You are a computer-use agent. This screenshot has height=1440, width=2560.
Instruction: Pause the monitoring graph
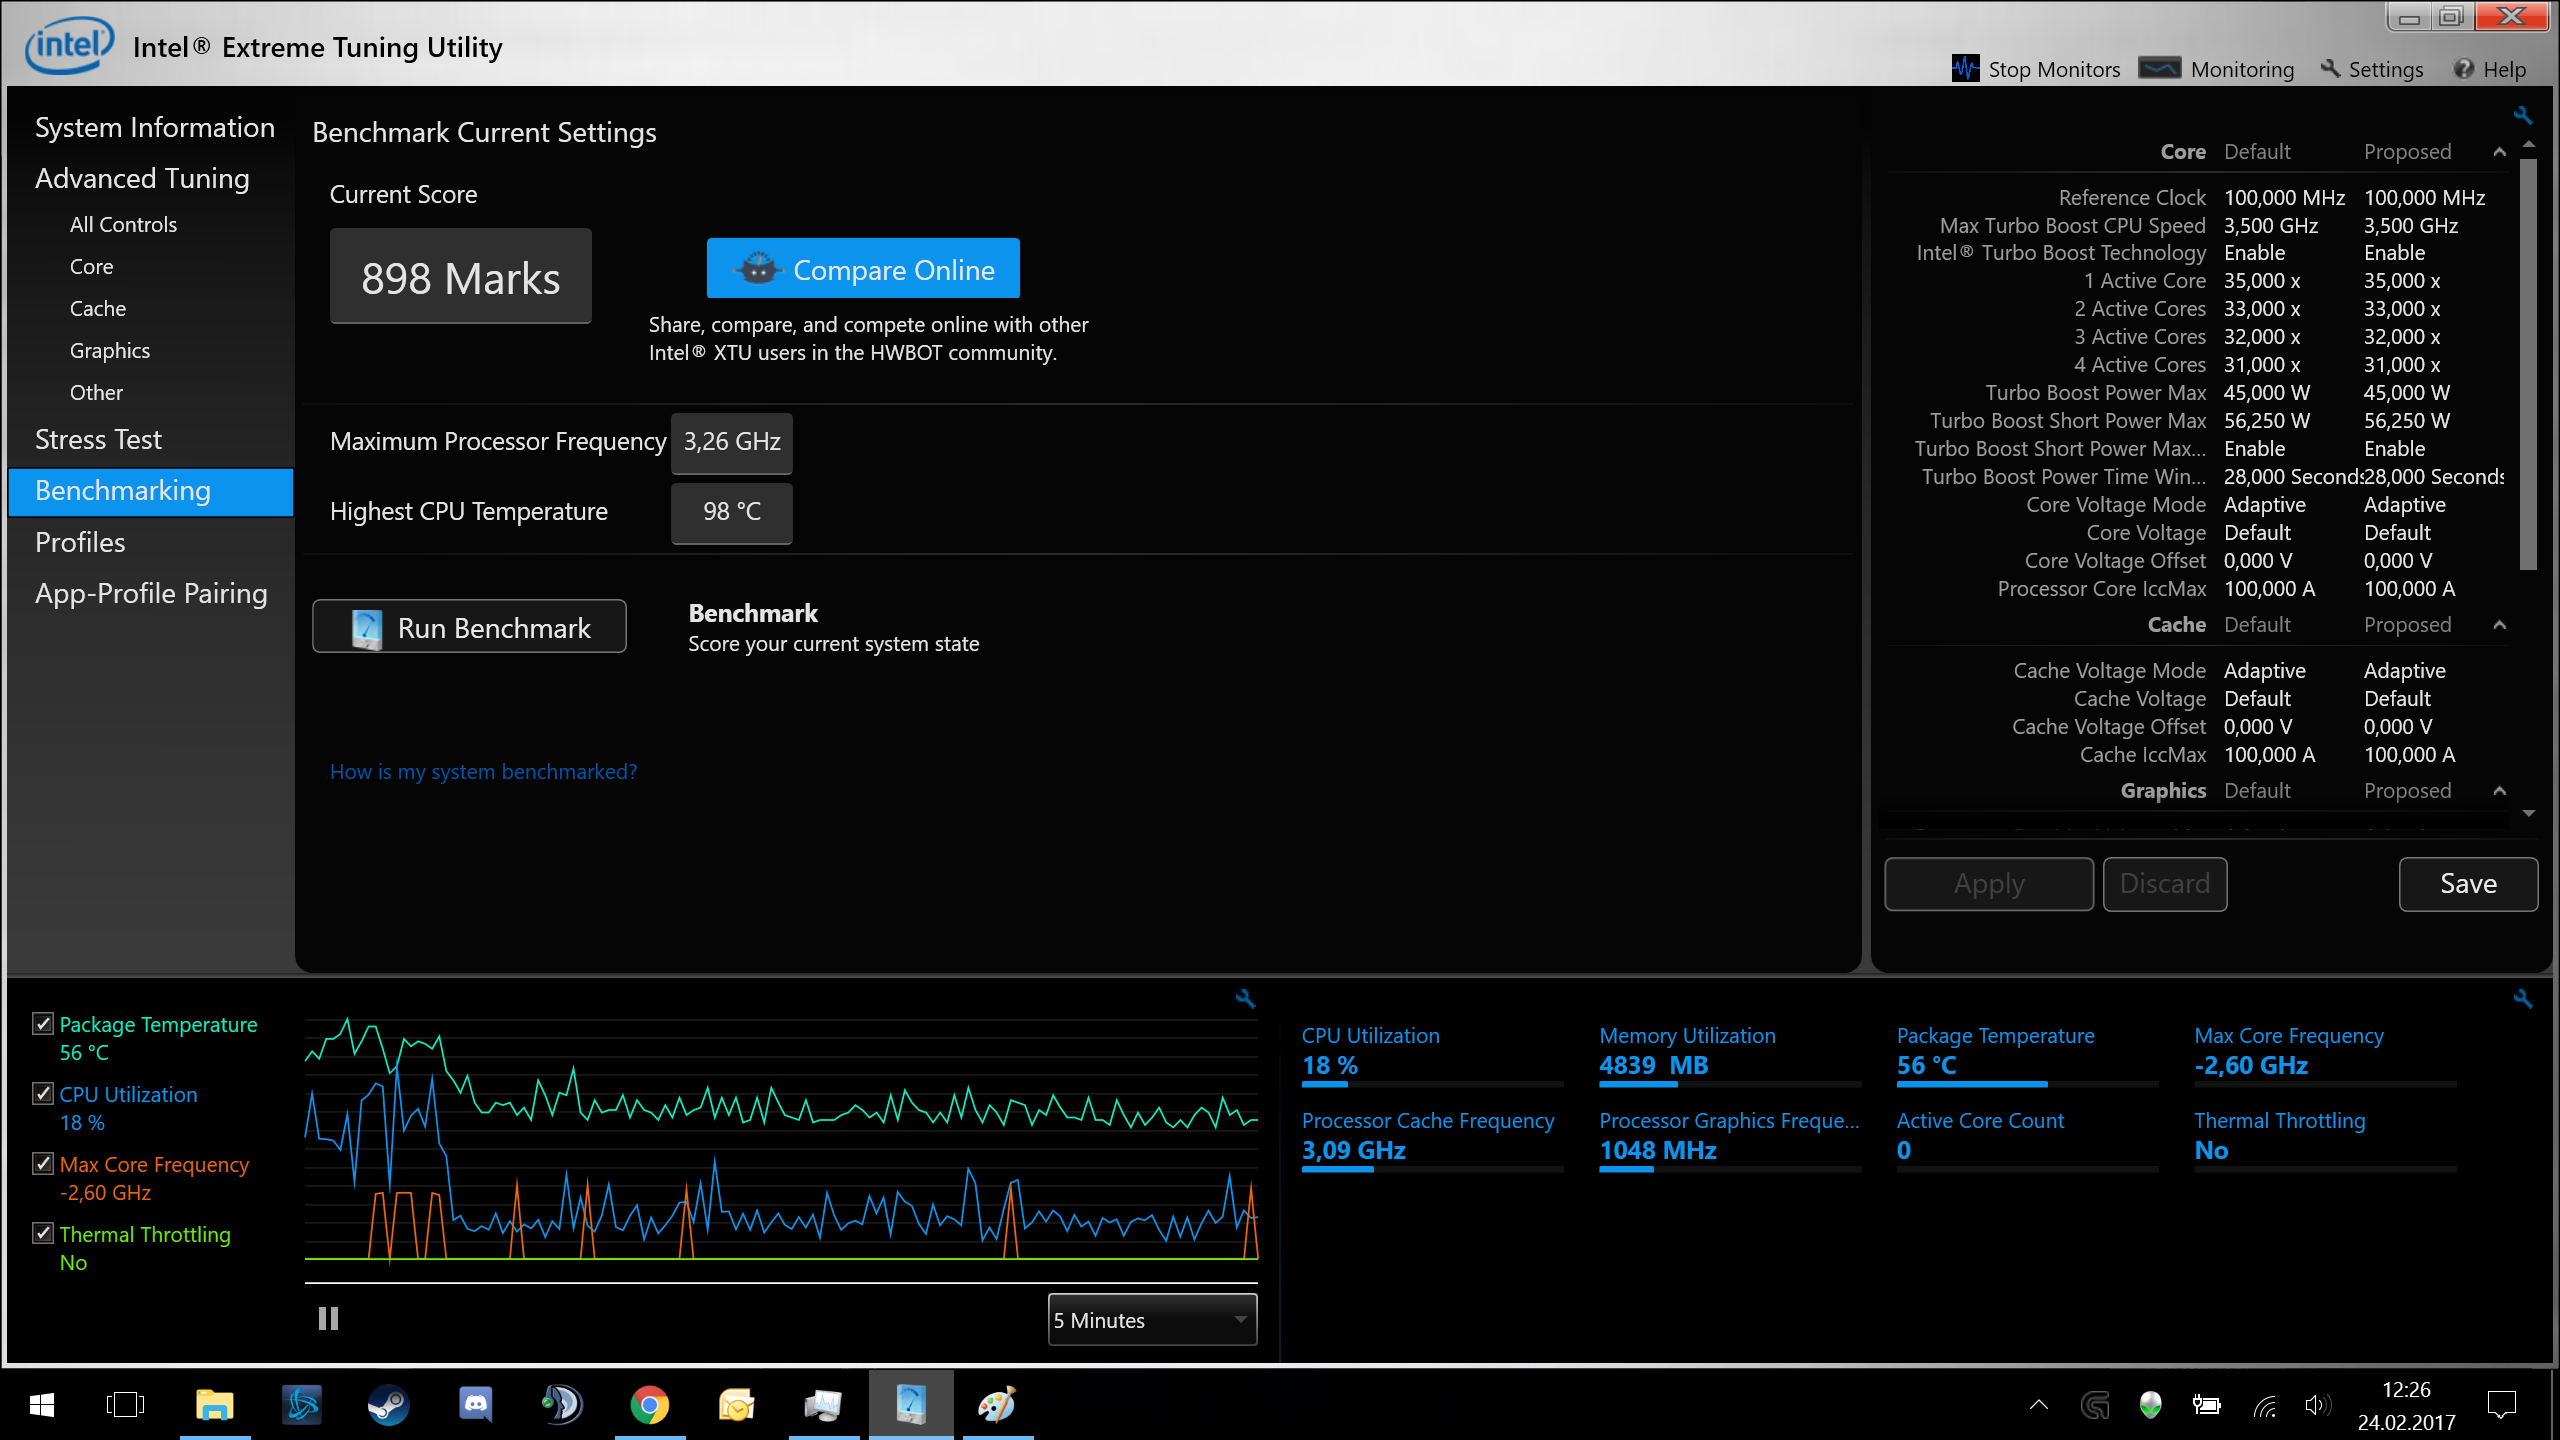(328, 1319)
